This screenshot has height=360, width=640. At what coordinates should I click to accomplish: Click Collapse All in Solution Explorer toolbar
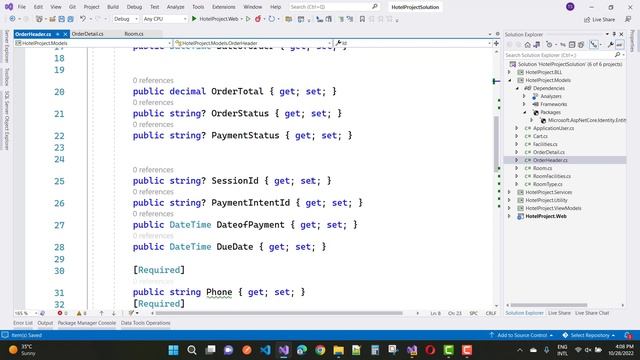coord(572,45)
